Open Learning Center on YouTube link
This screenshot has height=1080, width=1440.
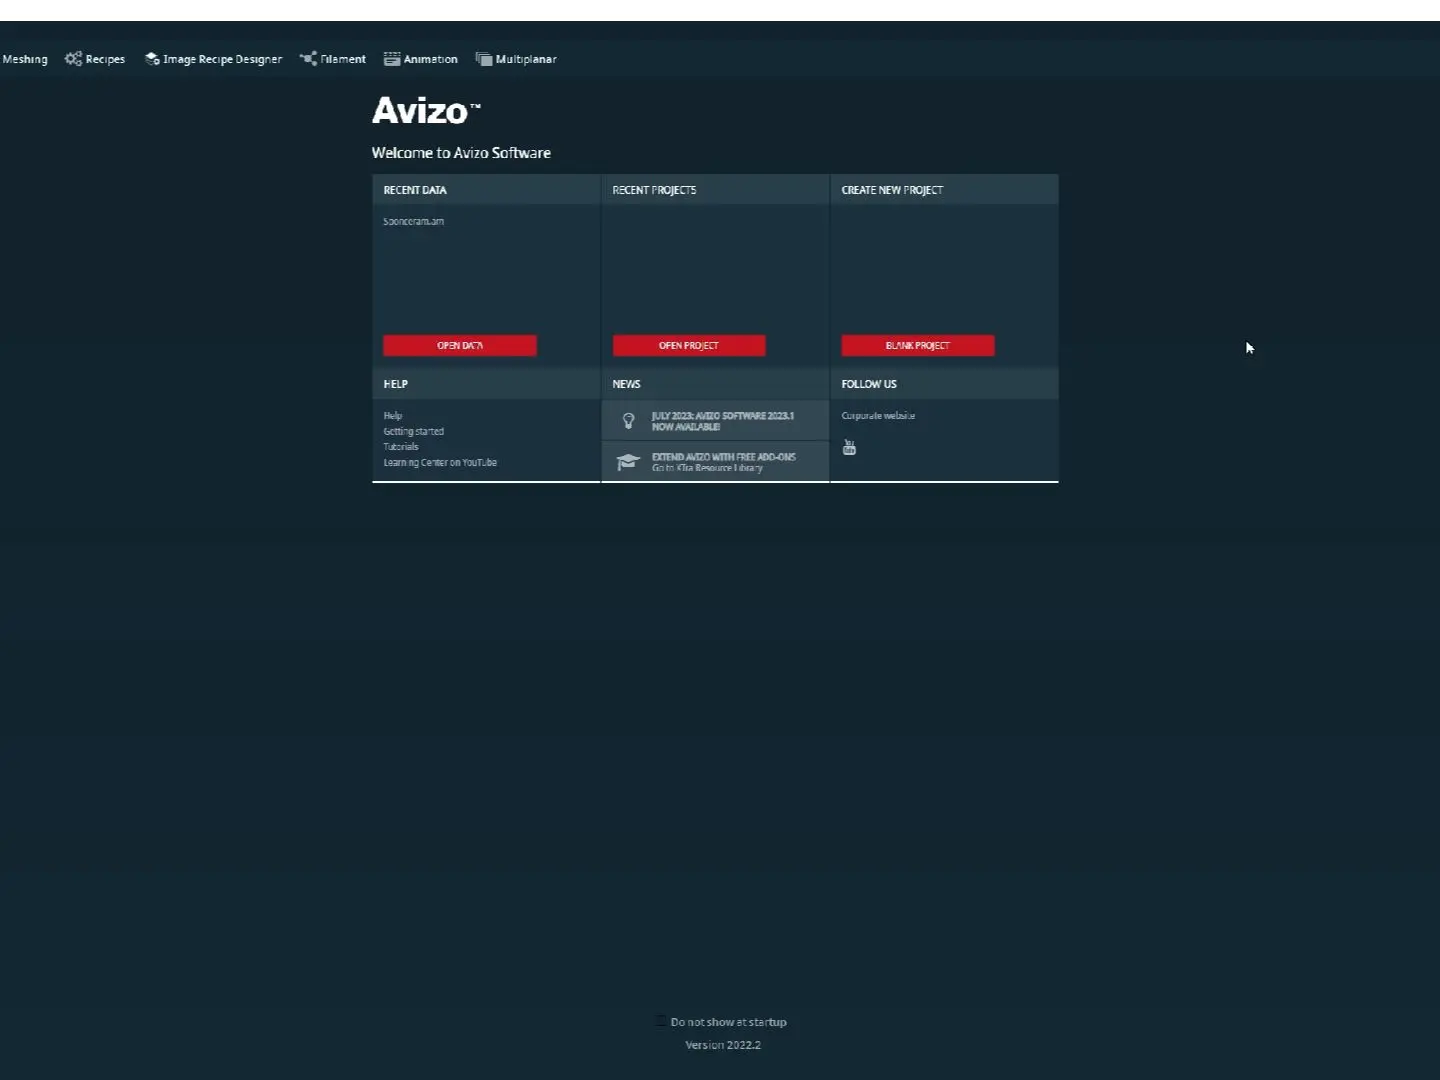click(440, 462)
